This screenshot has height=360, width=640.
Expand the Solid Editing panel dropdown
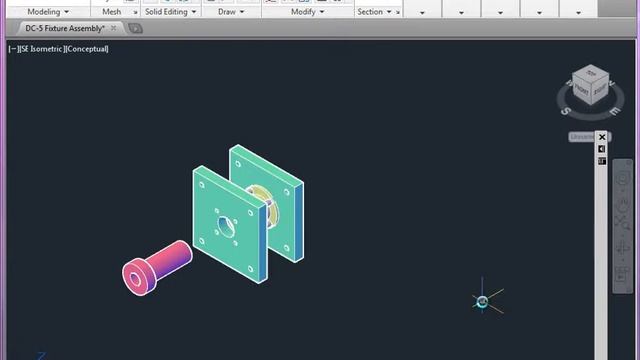(194, 12)
